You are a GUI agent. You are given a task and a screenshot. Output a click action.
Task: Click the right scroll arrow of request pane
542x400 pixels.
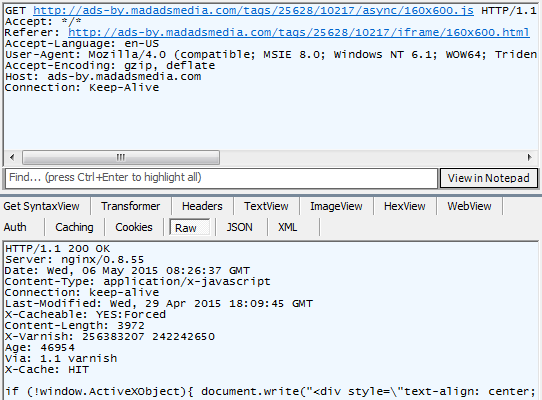(x=529, y=157)
